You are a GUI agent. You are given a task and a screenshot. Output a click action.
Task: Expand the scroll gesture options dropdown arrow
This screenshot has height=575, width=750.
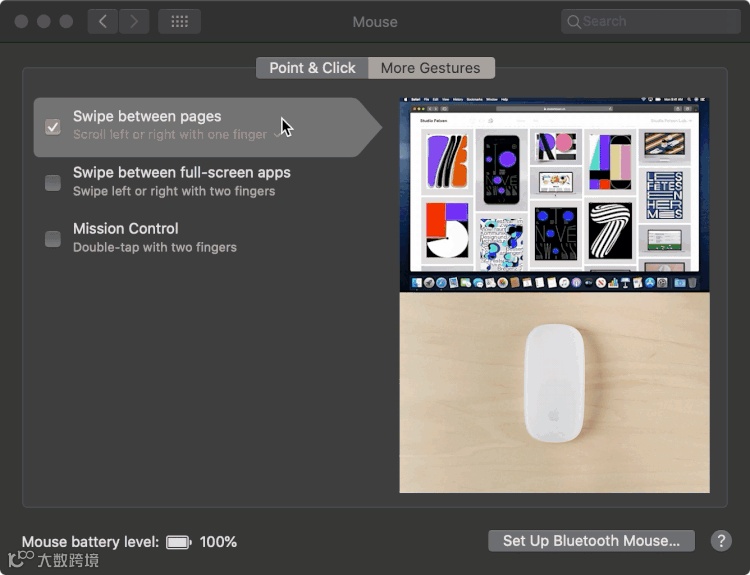(277, 135)
